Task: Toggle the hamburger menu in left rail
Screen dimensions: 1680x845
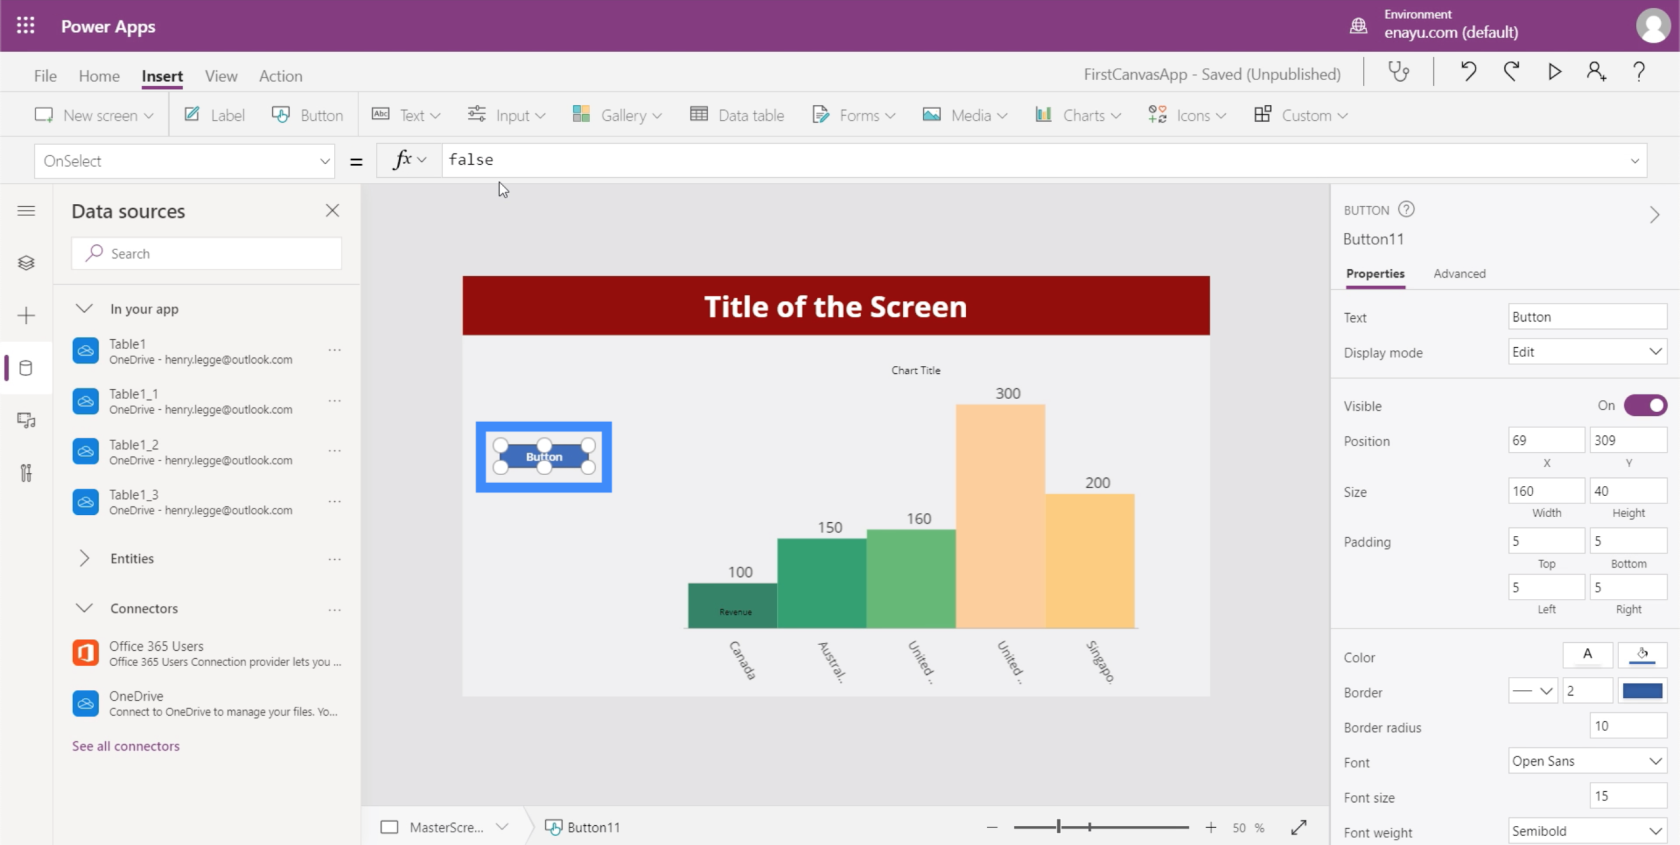Action: 26,211
